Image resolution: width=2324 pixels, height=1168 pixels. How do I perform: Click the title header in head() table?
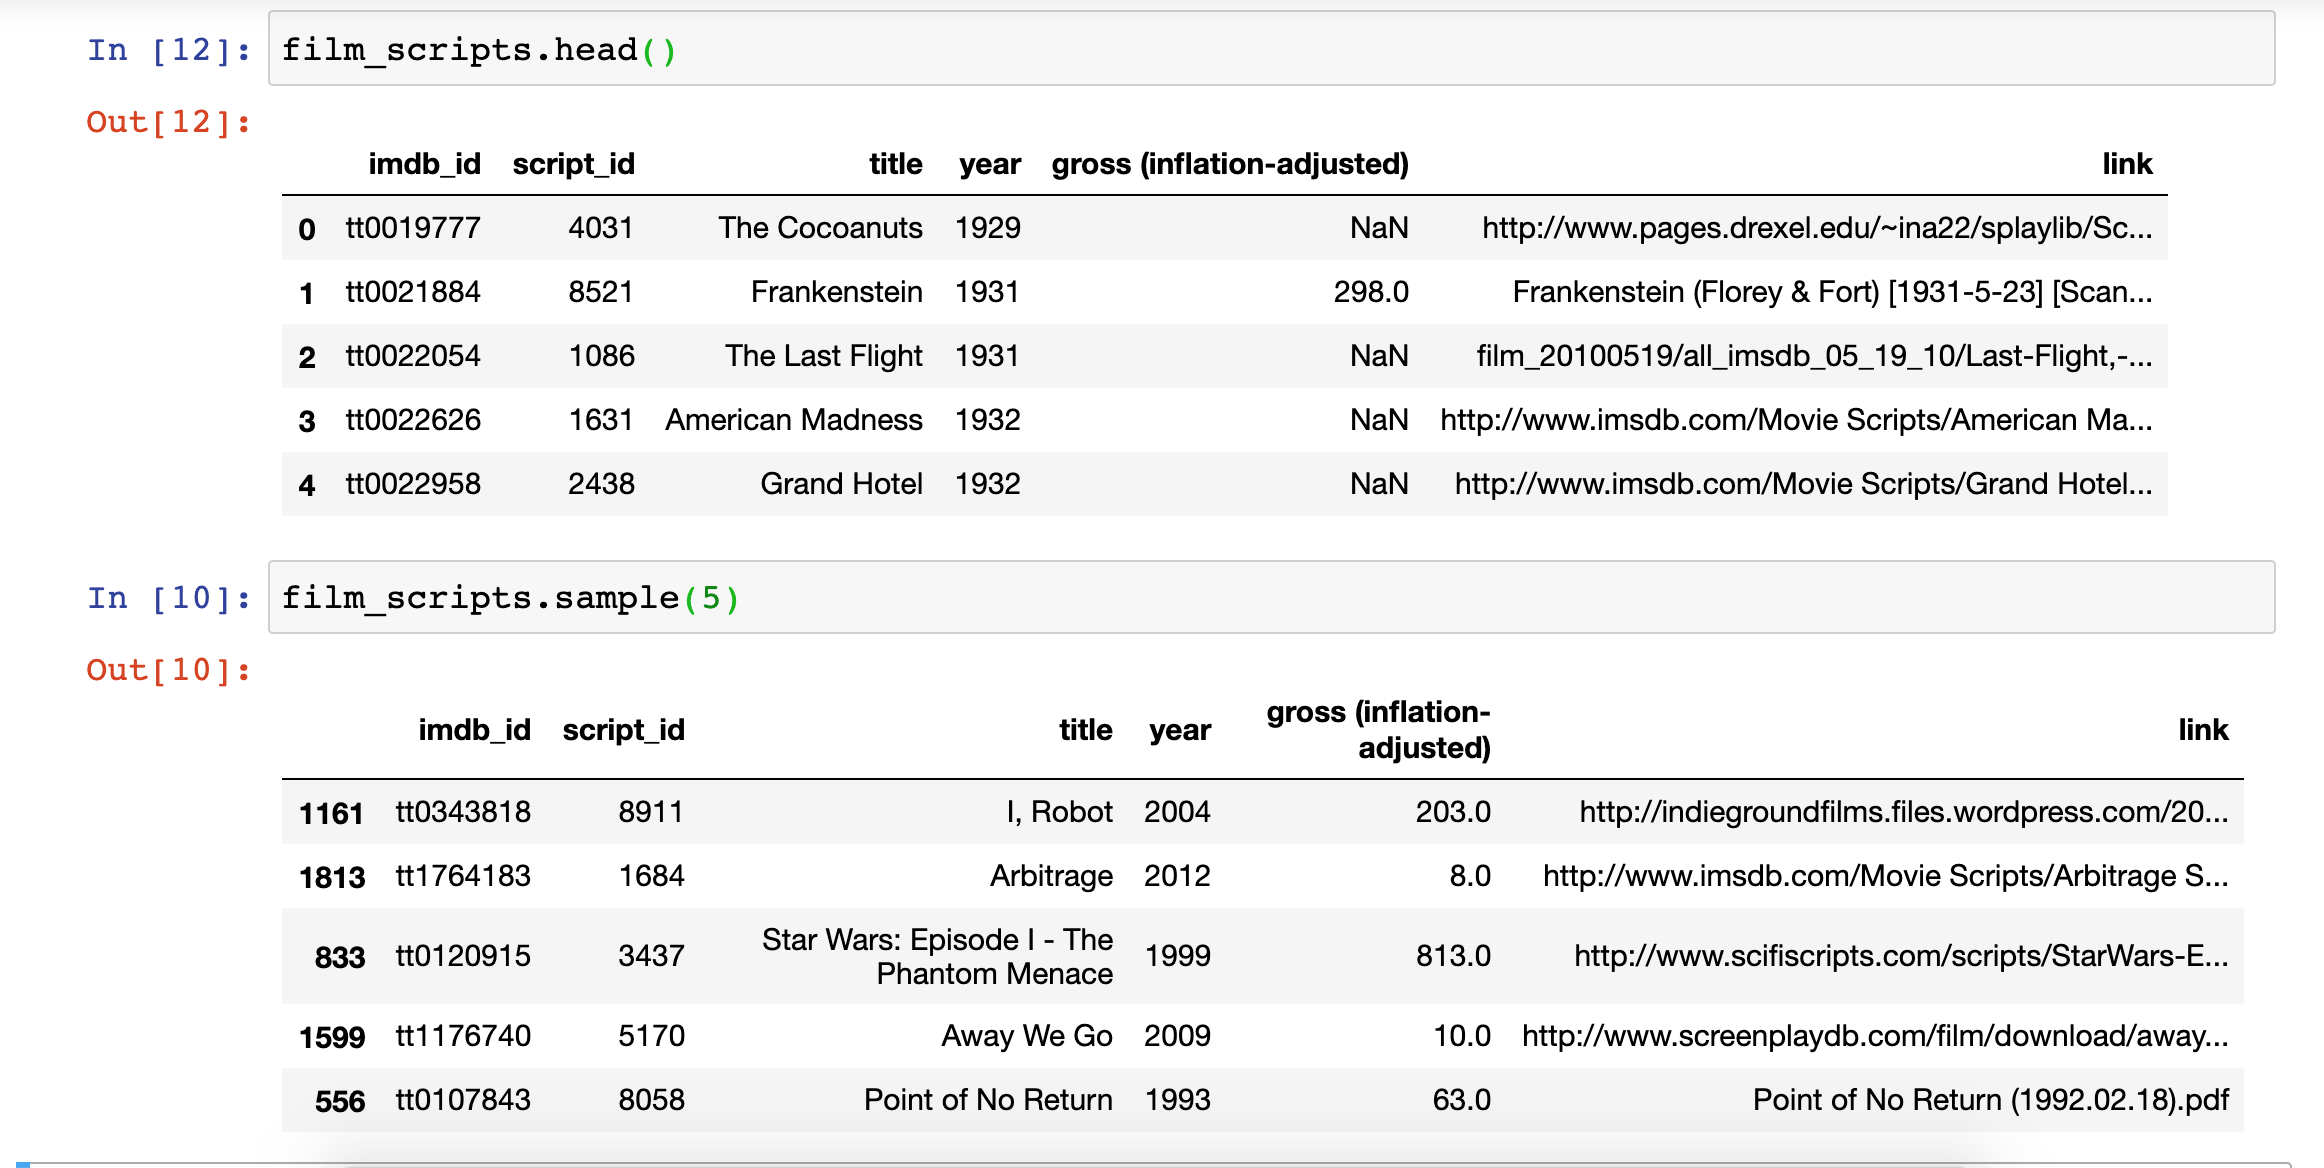895,164
